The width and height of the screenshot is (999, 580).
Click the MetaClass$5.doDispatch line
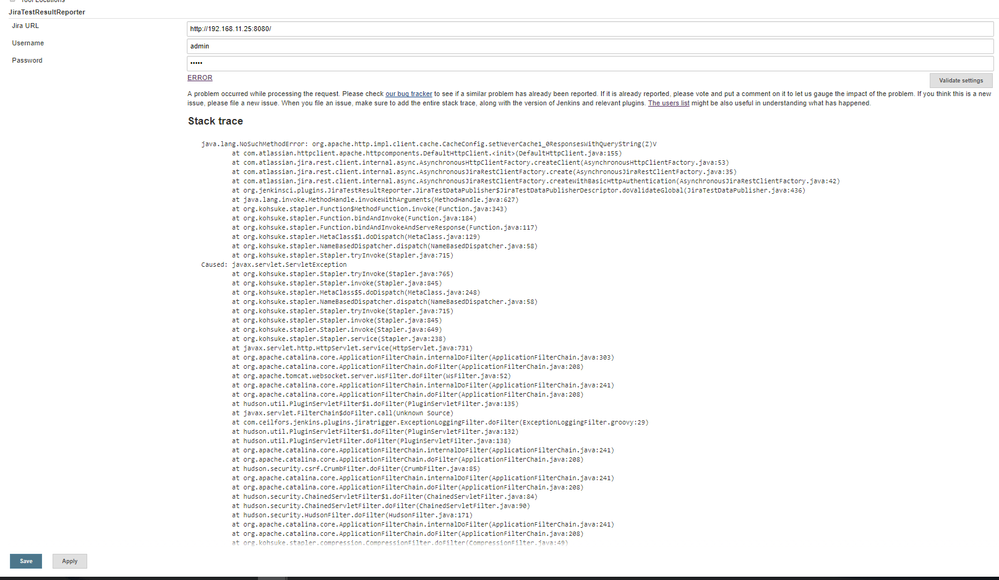click(x=356, y=293)
